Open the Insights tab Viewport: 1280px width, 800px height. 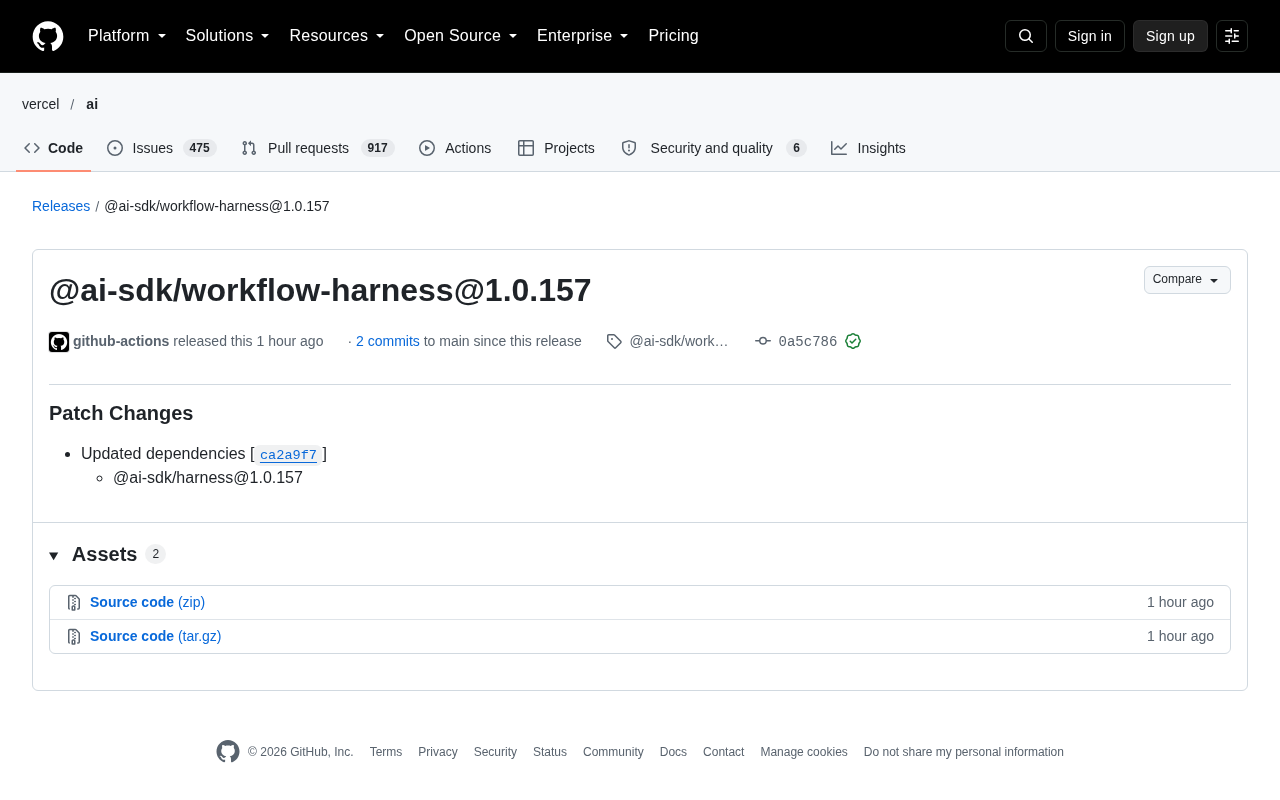868,148
